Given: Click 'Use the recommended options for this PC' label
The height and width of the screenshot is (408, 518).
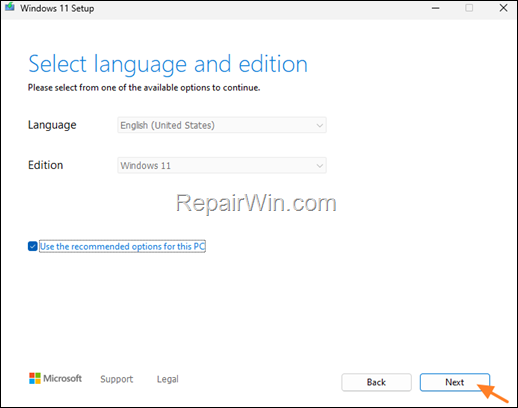Looking at the screenshot, I should click(x=122, y=246).
